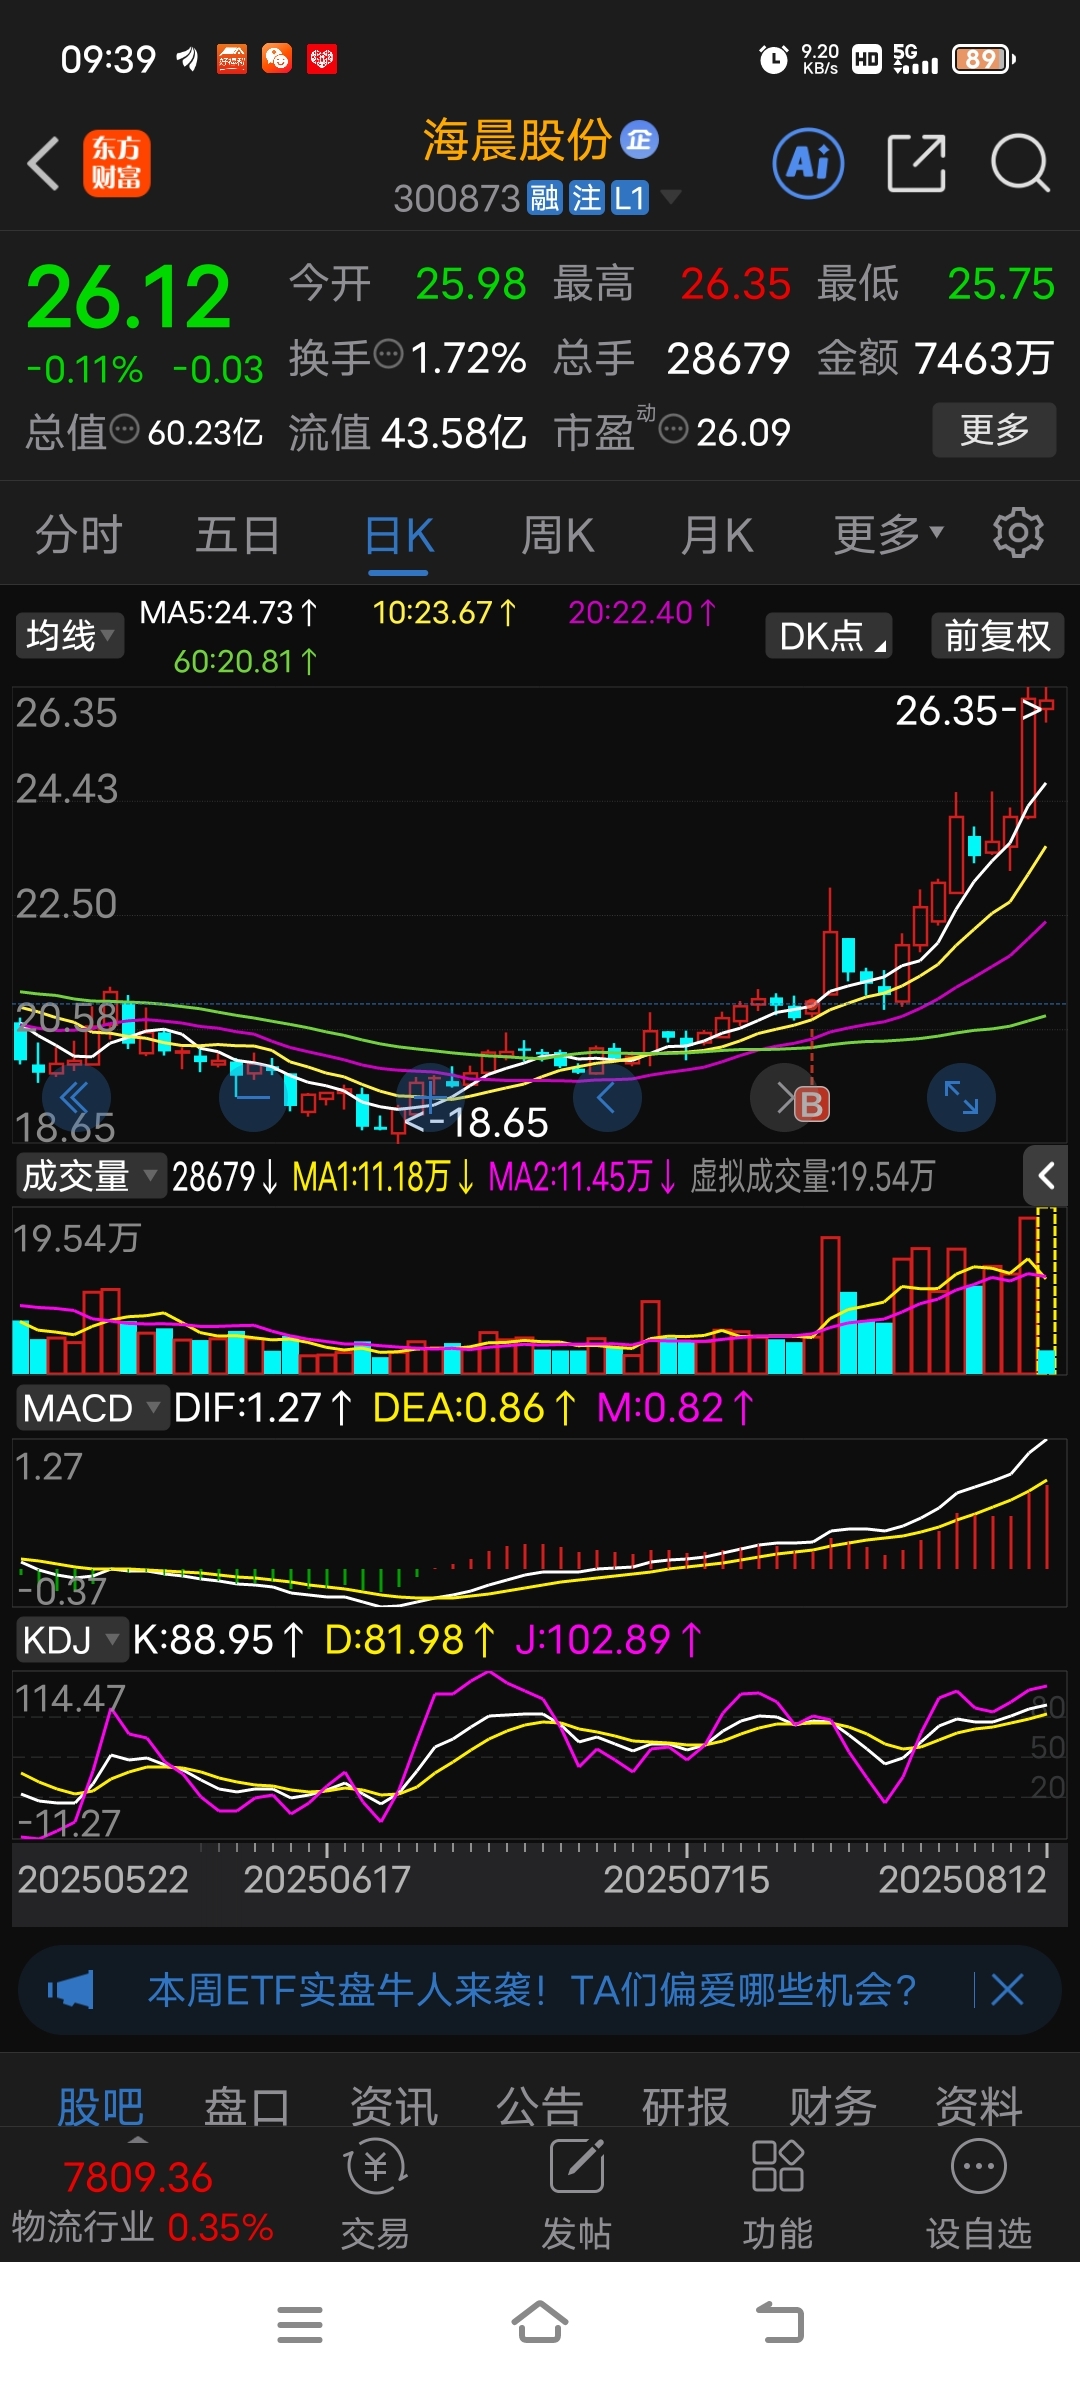Switch to the 五日 tab

pos(238,534)
